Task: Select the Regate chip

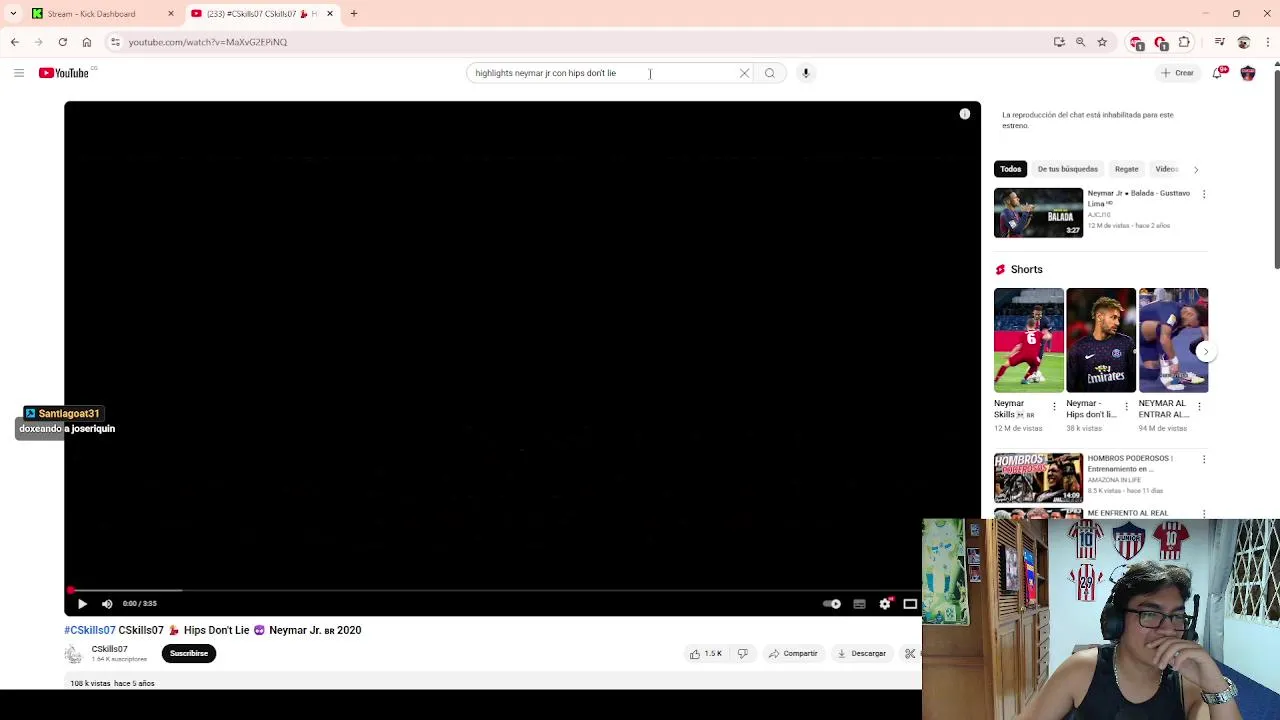Action: (x=1126, y=169)
